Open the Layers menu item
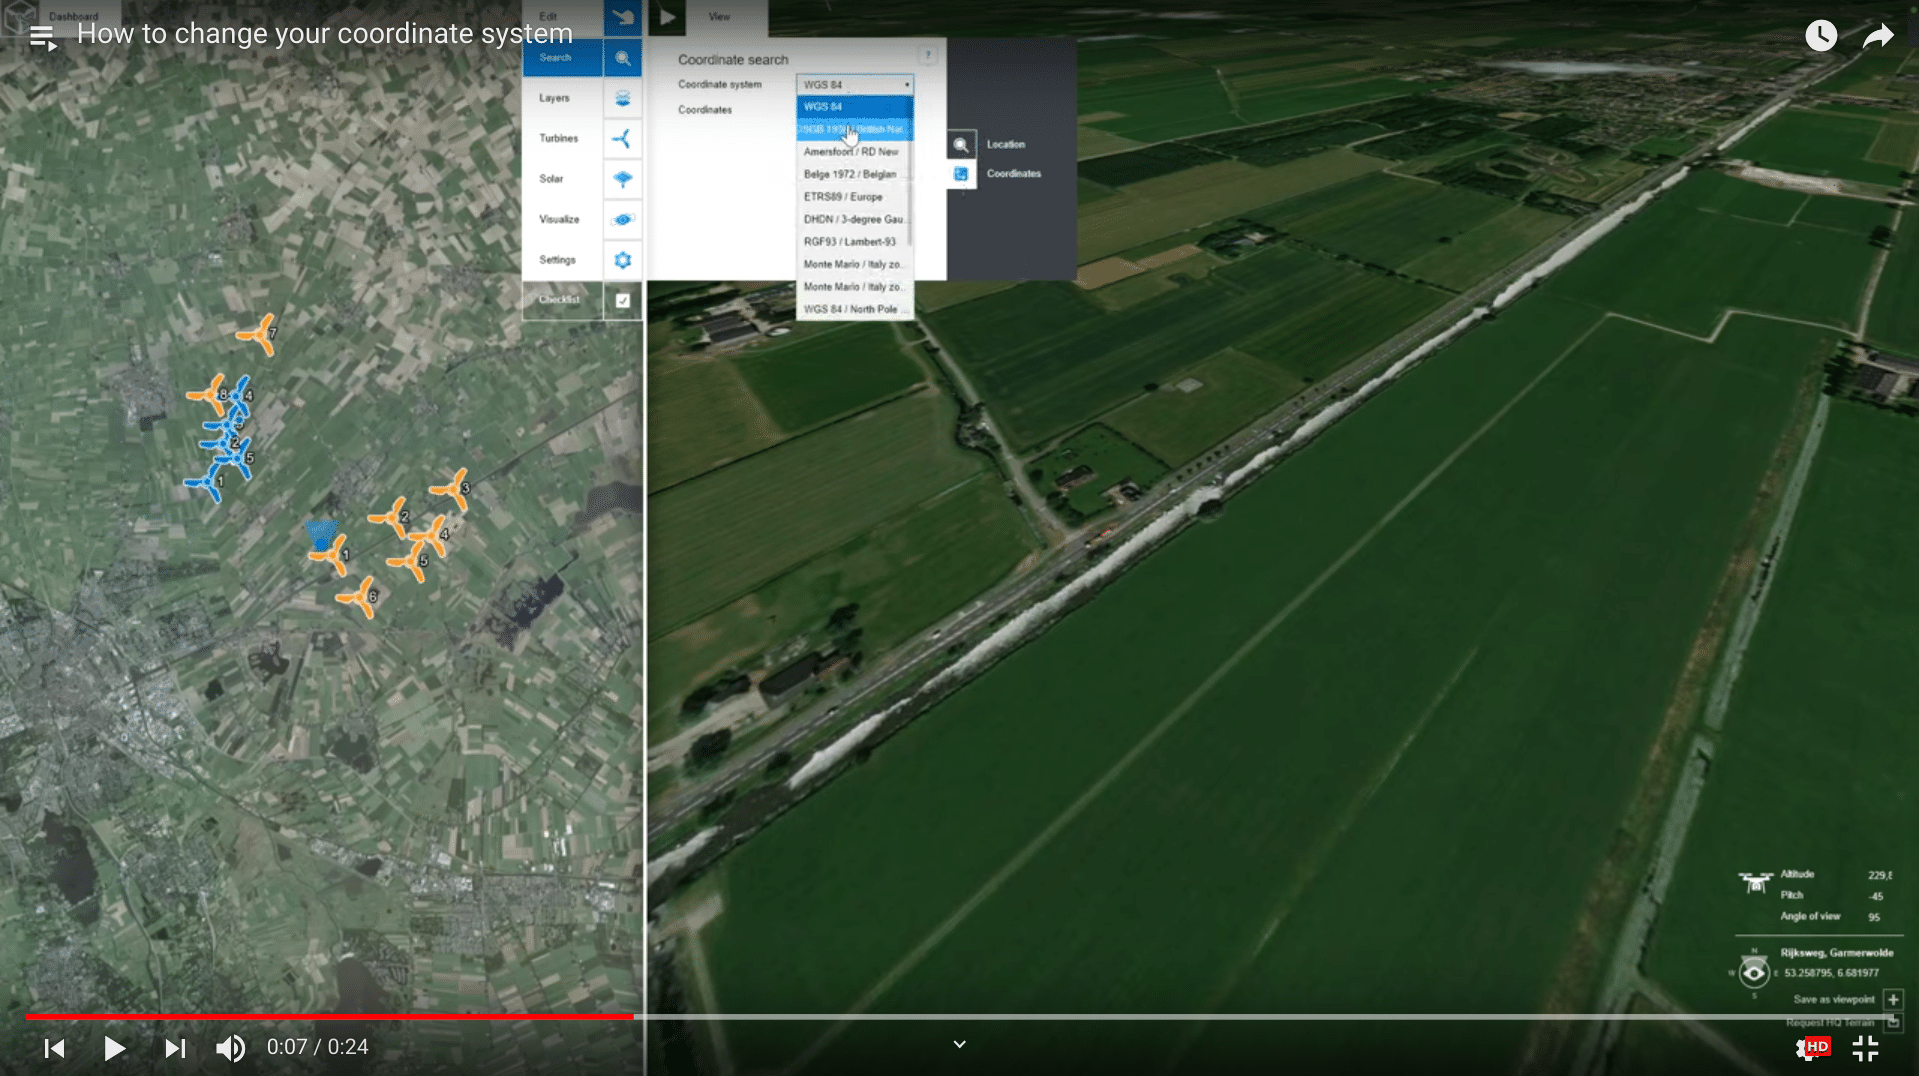The width and height of the screenshot is (1919, 1076). tap(563, 98)
